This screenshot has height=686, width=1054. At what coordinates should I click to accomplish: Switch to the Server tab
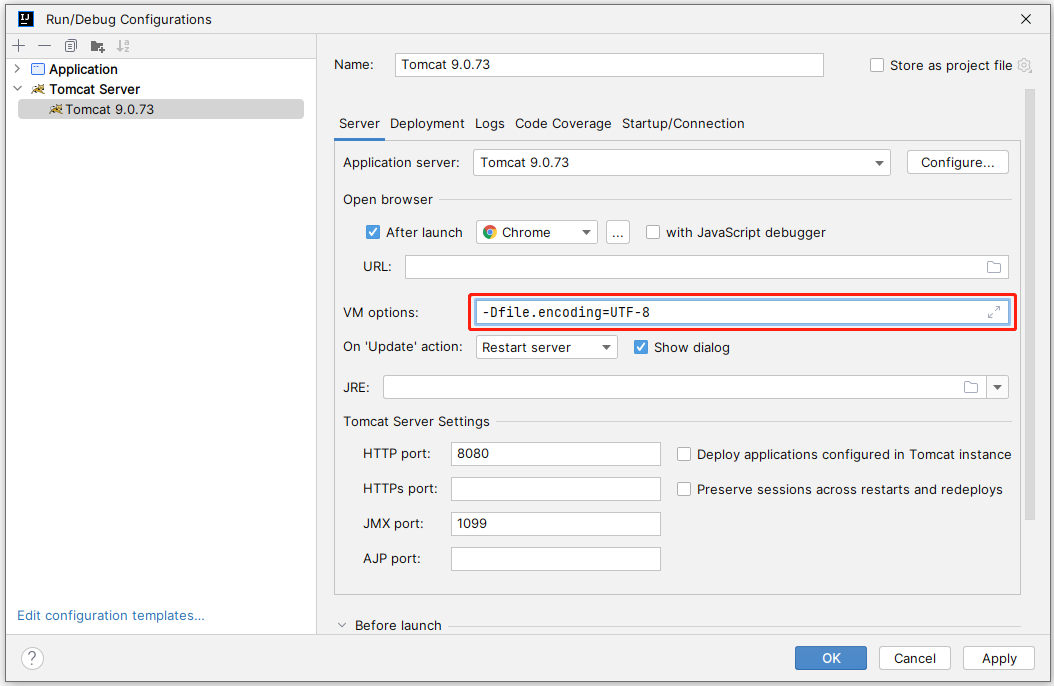click(359, 124)
